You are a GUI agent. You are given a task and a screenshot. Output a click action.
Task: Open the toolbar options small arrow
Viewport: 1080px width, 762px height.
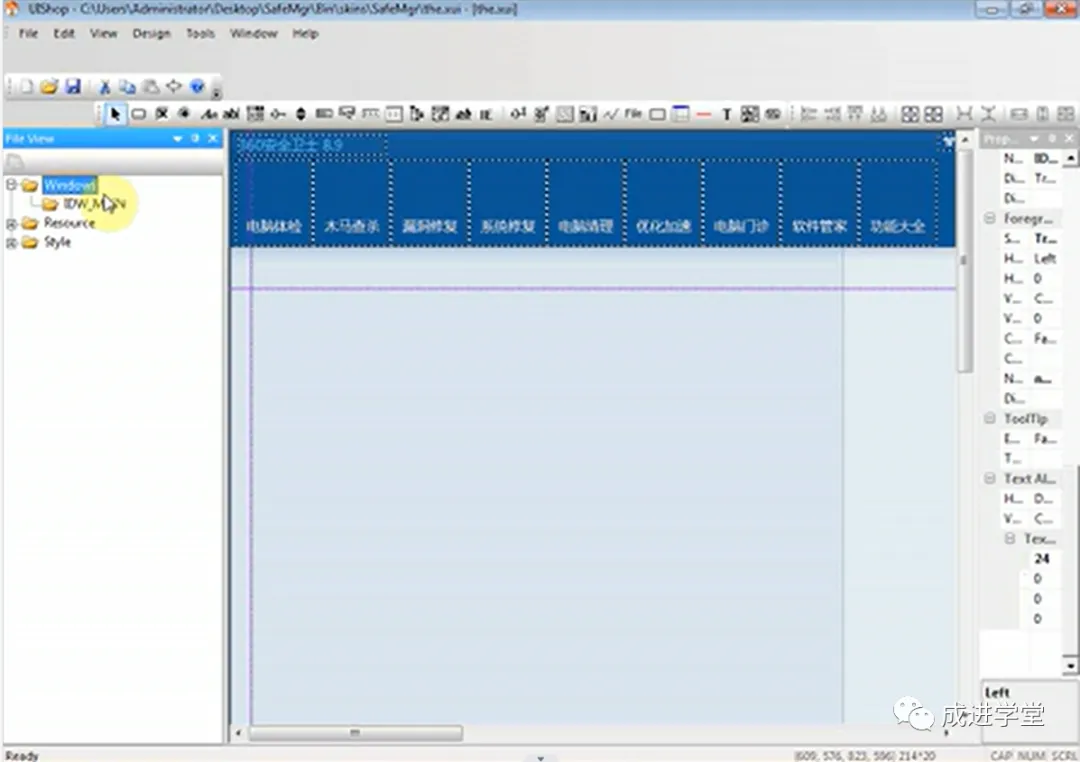tap(216, 92)
